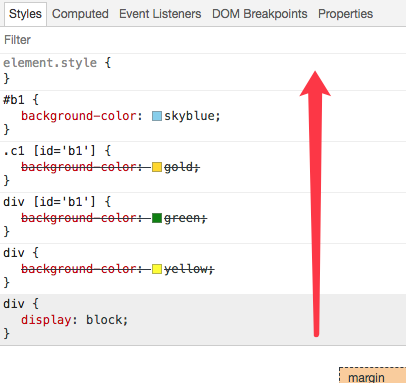This screenshot has height=383, width=406.
Task: Open the Properties tab
Action: (345, 14)
